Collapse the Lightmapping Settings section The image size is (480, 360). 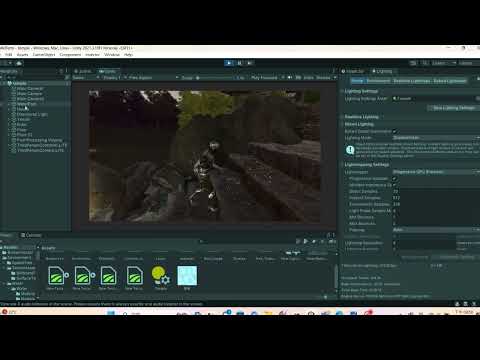pos(342,165)
